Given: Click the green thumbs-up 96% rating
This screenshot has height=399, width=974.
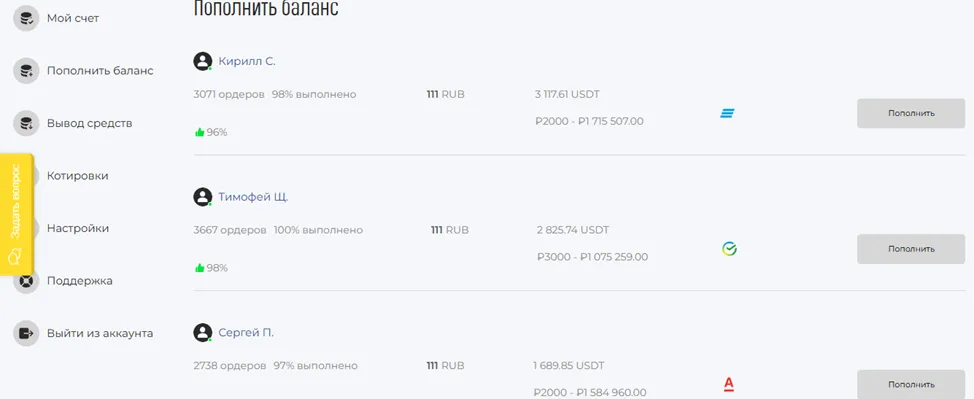Looking at the screenshot, I should pyautogui.click(x=211, y=132).
